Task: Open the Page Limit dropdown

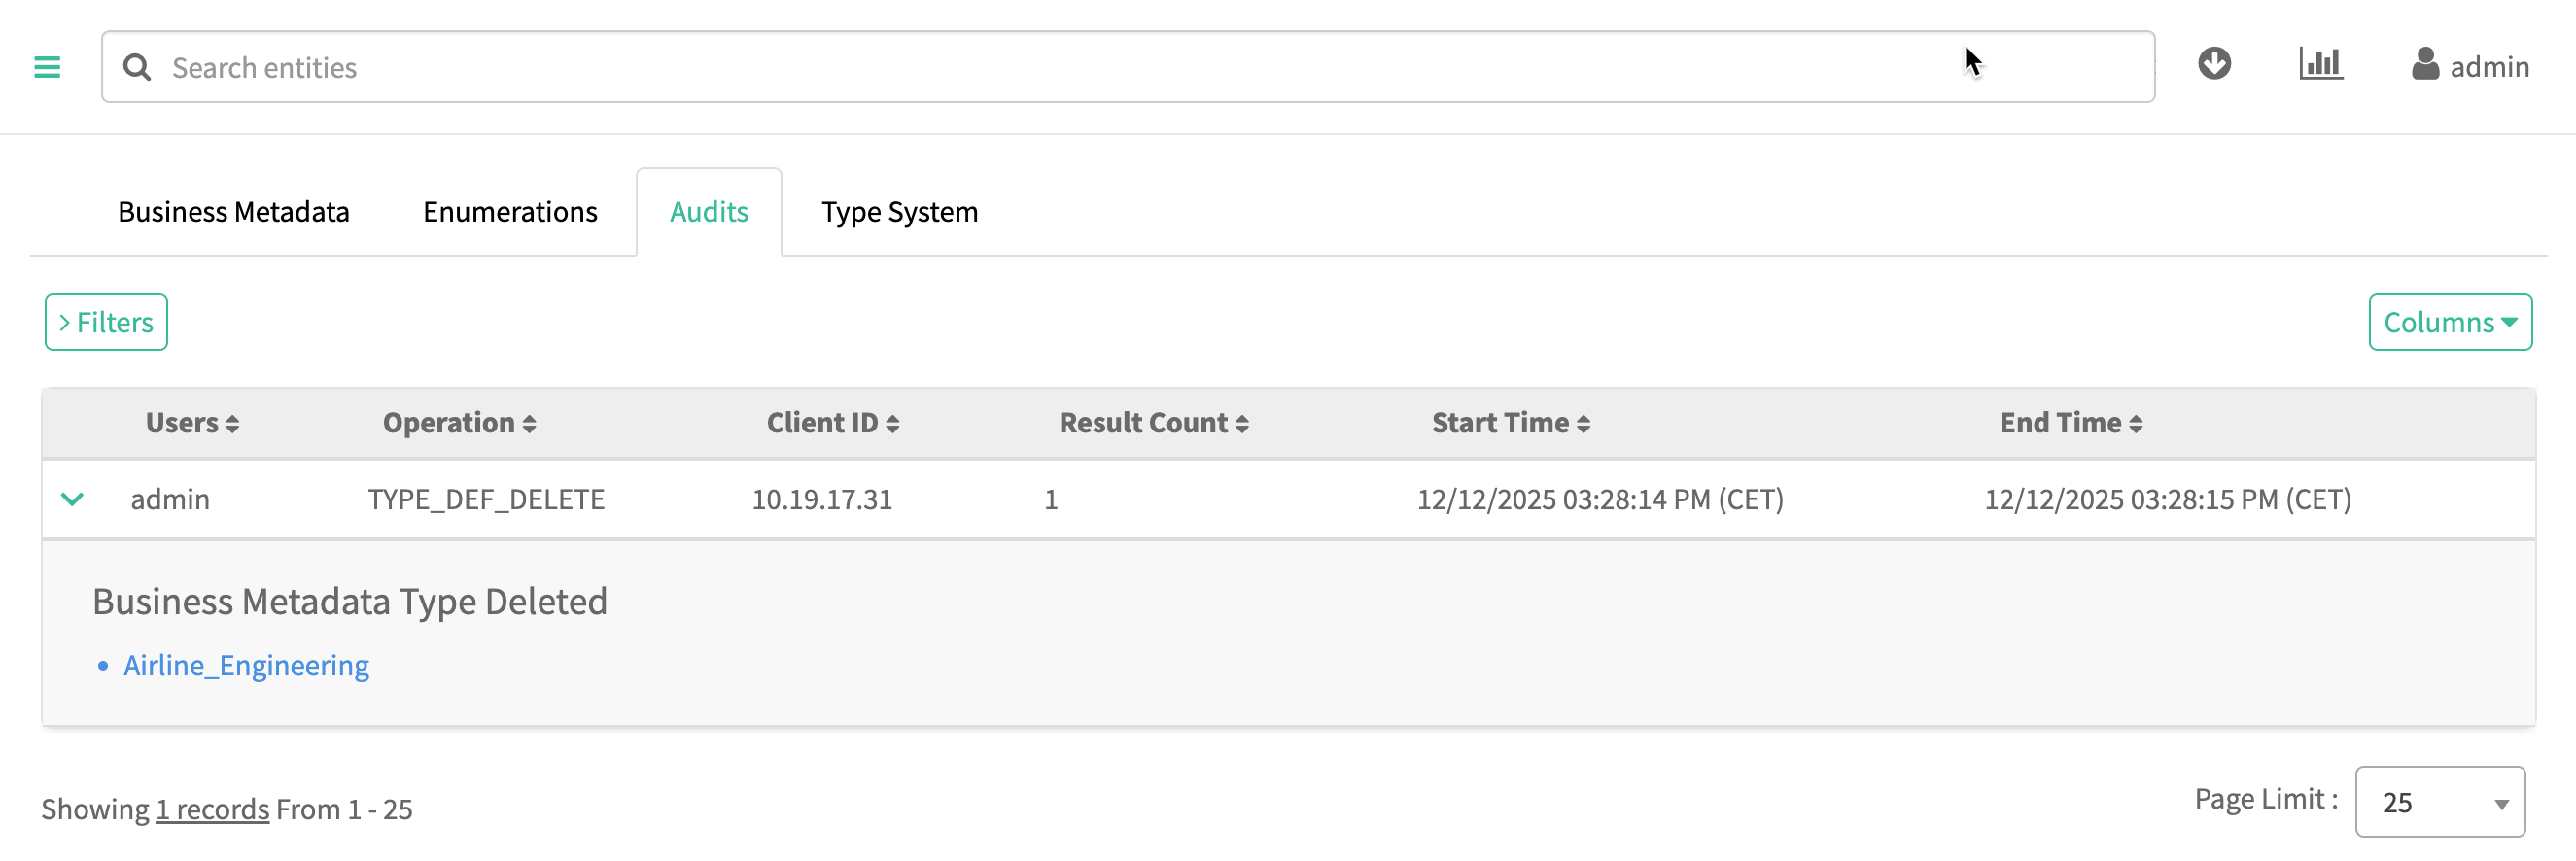Action: click(2440, 802)
